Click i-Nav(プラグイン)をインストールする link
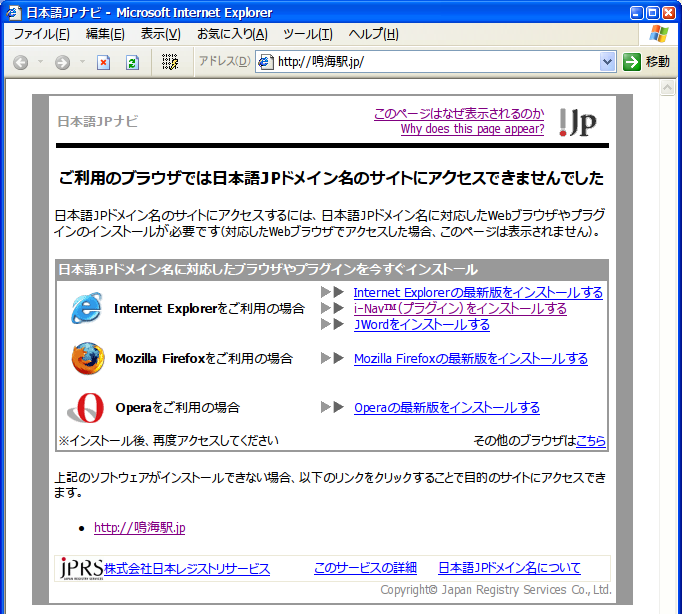Image resolution: width=682 pixels, height=614 pixels. (x=460, y=309)
